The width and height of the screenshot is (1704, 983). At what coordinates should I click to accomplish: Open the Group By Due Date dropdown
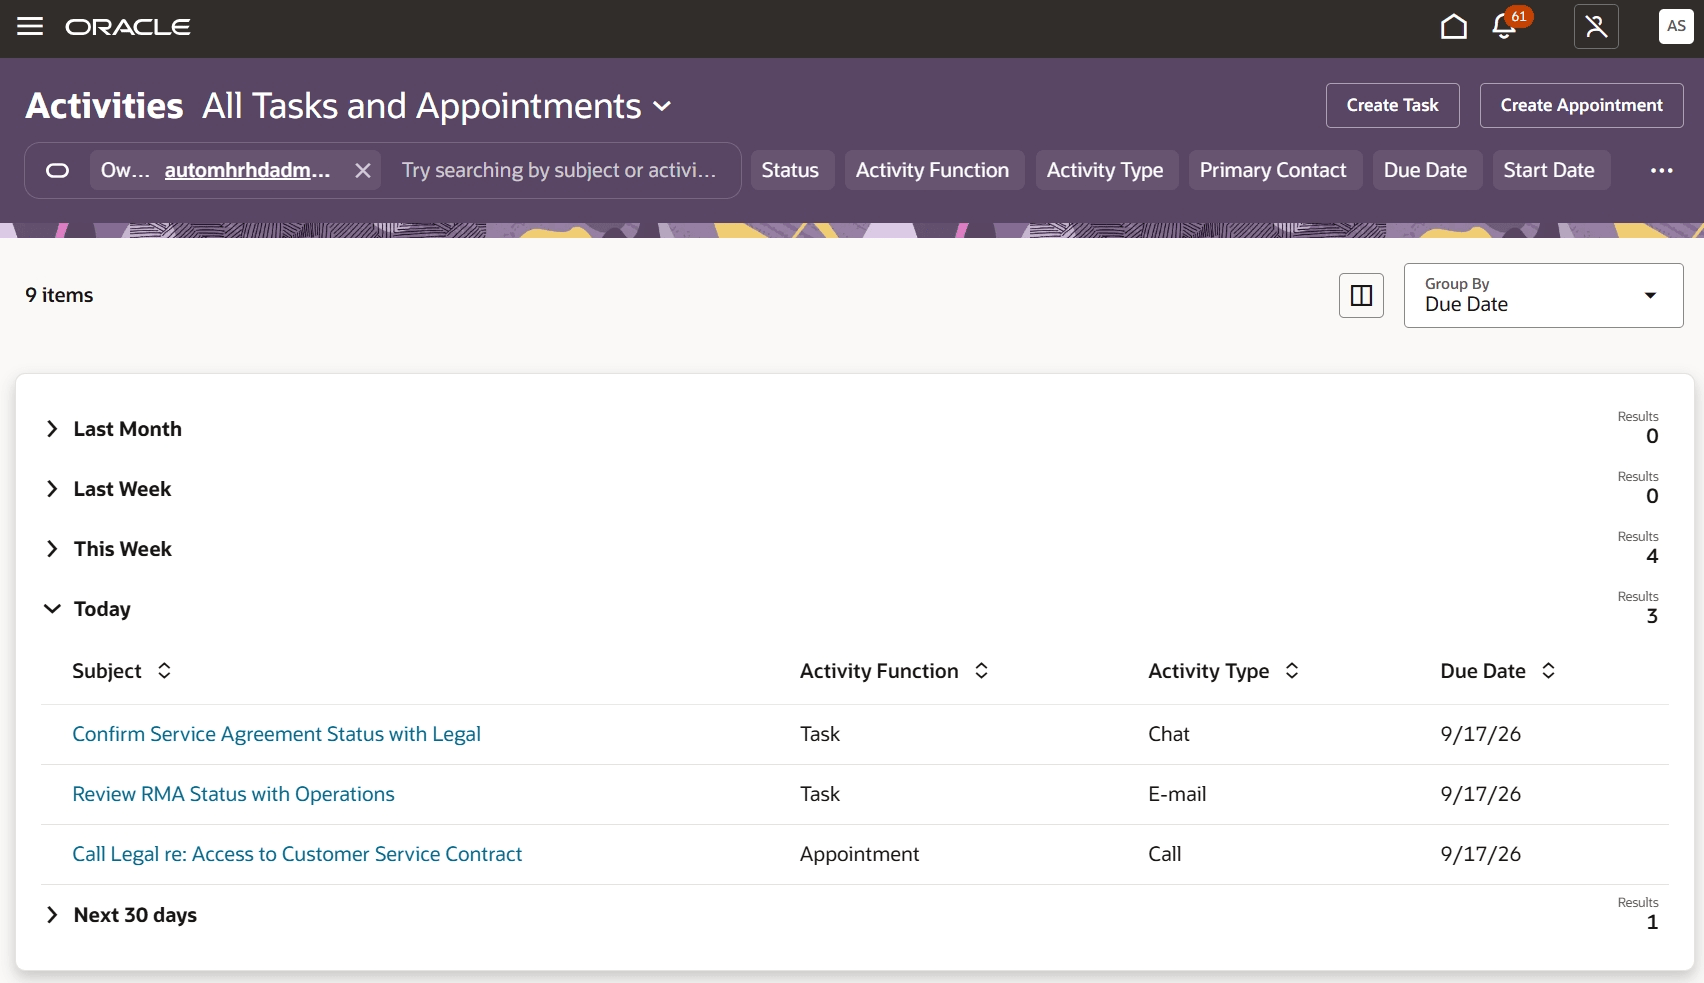(x=1543, y=296)
